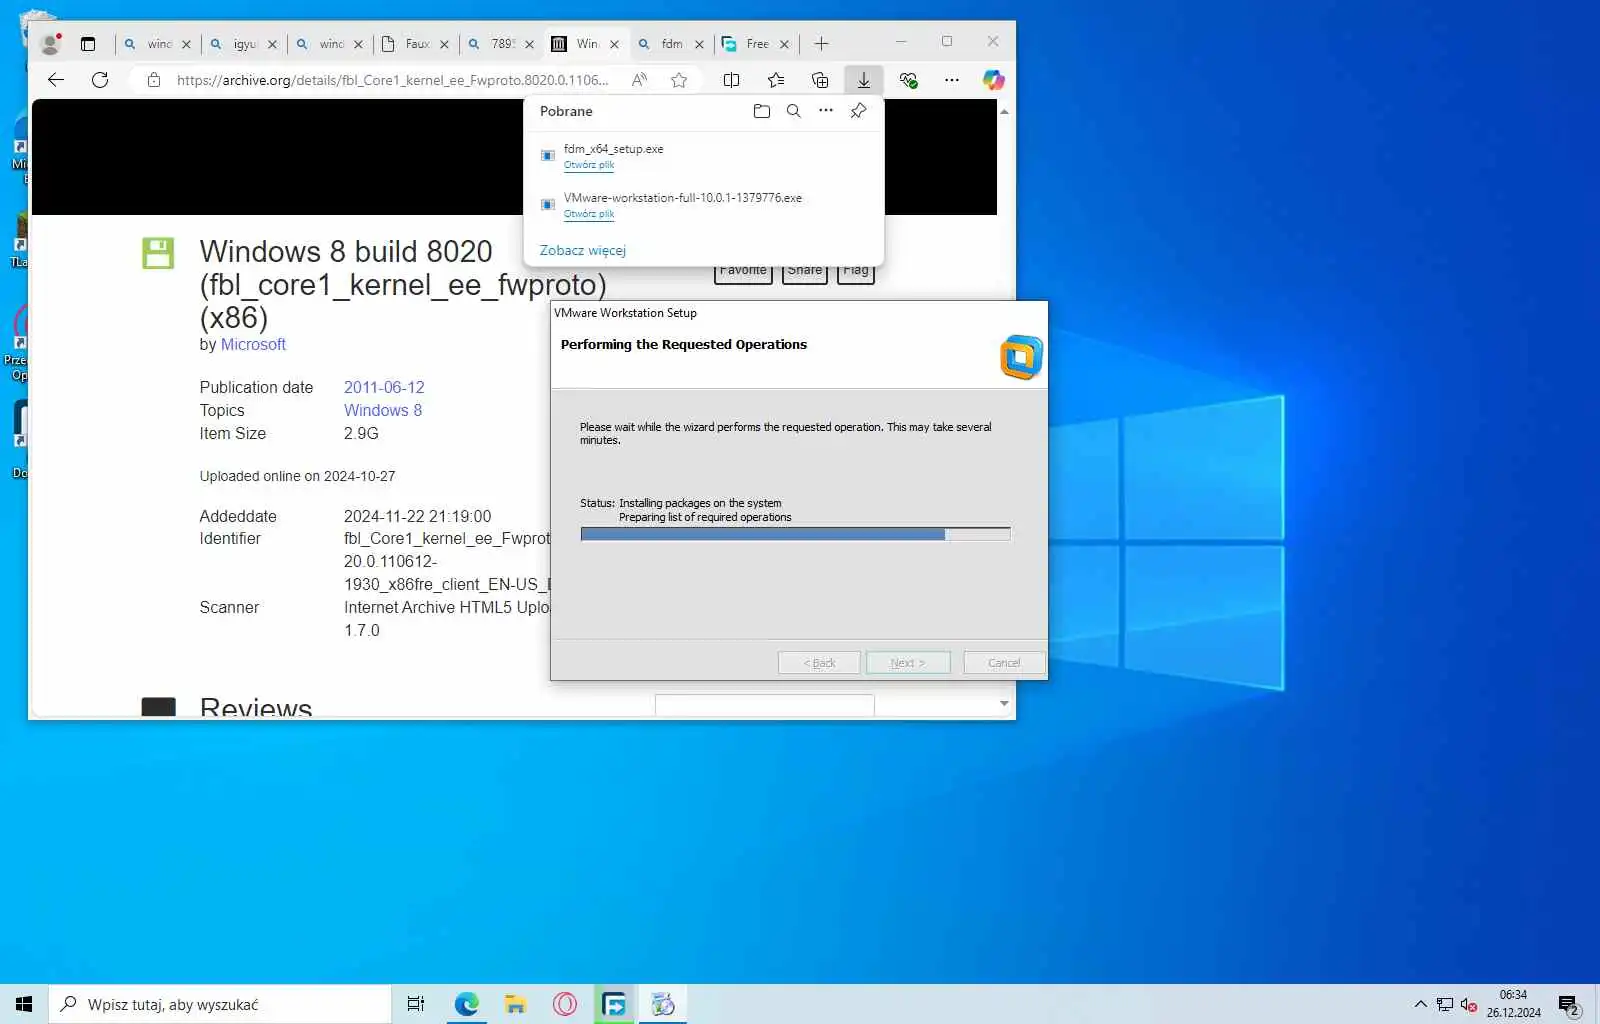Open more options in Pobrane panel

826,111
